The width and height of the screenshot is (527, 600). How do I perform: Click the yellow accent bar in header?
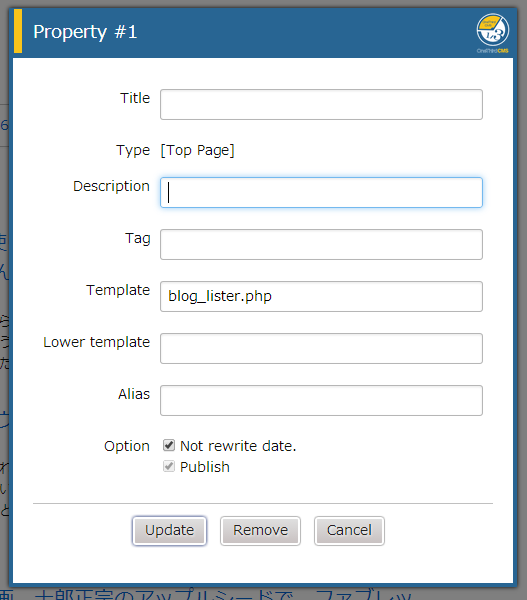[x=18, y=31]
